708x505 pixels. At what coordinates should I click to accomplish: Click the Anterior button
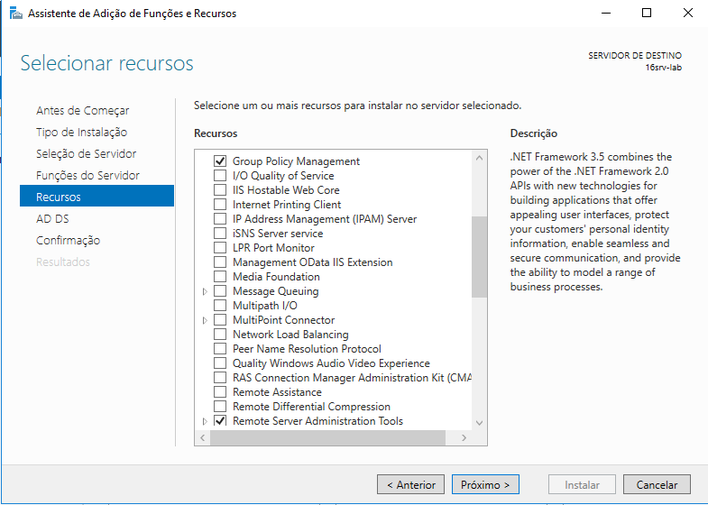411,485
